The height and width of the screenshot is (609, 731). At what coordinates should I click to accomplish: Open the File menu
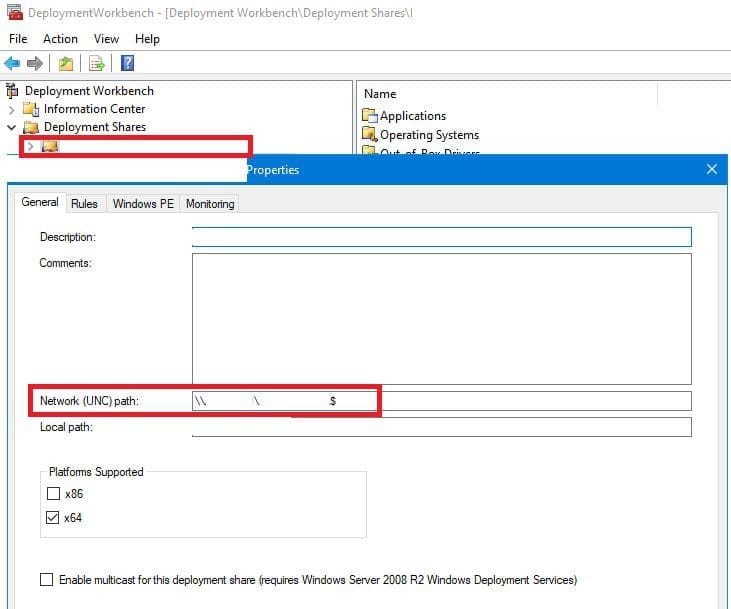tap(18, 39)
